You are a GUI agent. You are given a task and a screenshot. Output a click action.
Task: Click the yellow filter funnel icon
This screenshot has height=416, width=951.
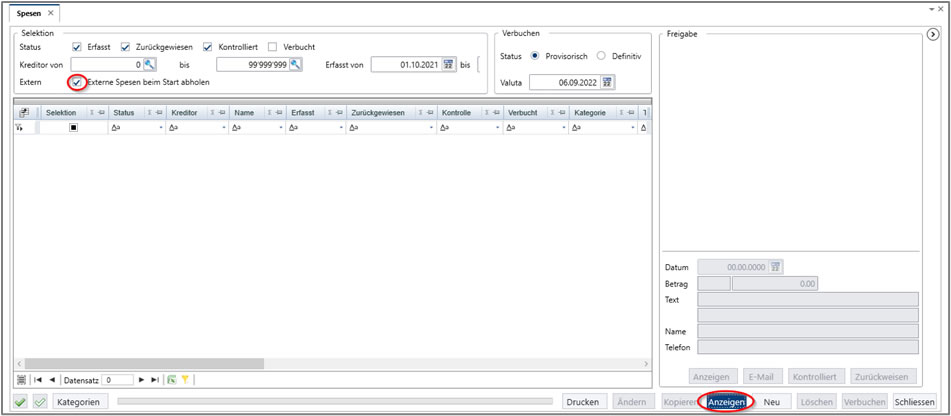pyautogui.click(x=184, y=380)
